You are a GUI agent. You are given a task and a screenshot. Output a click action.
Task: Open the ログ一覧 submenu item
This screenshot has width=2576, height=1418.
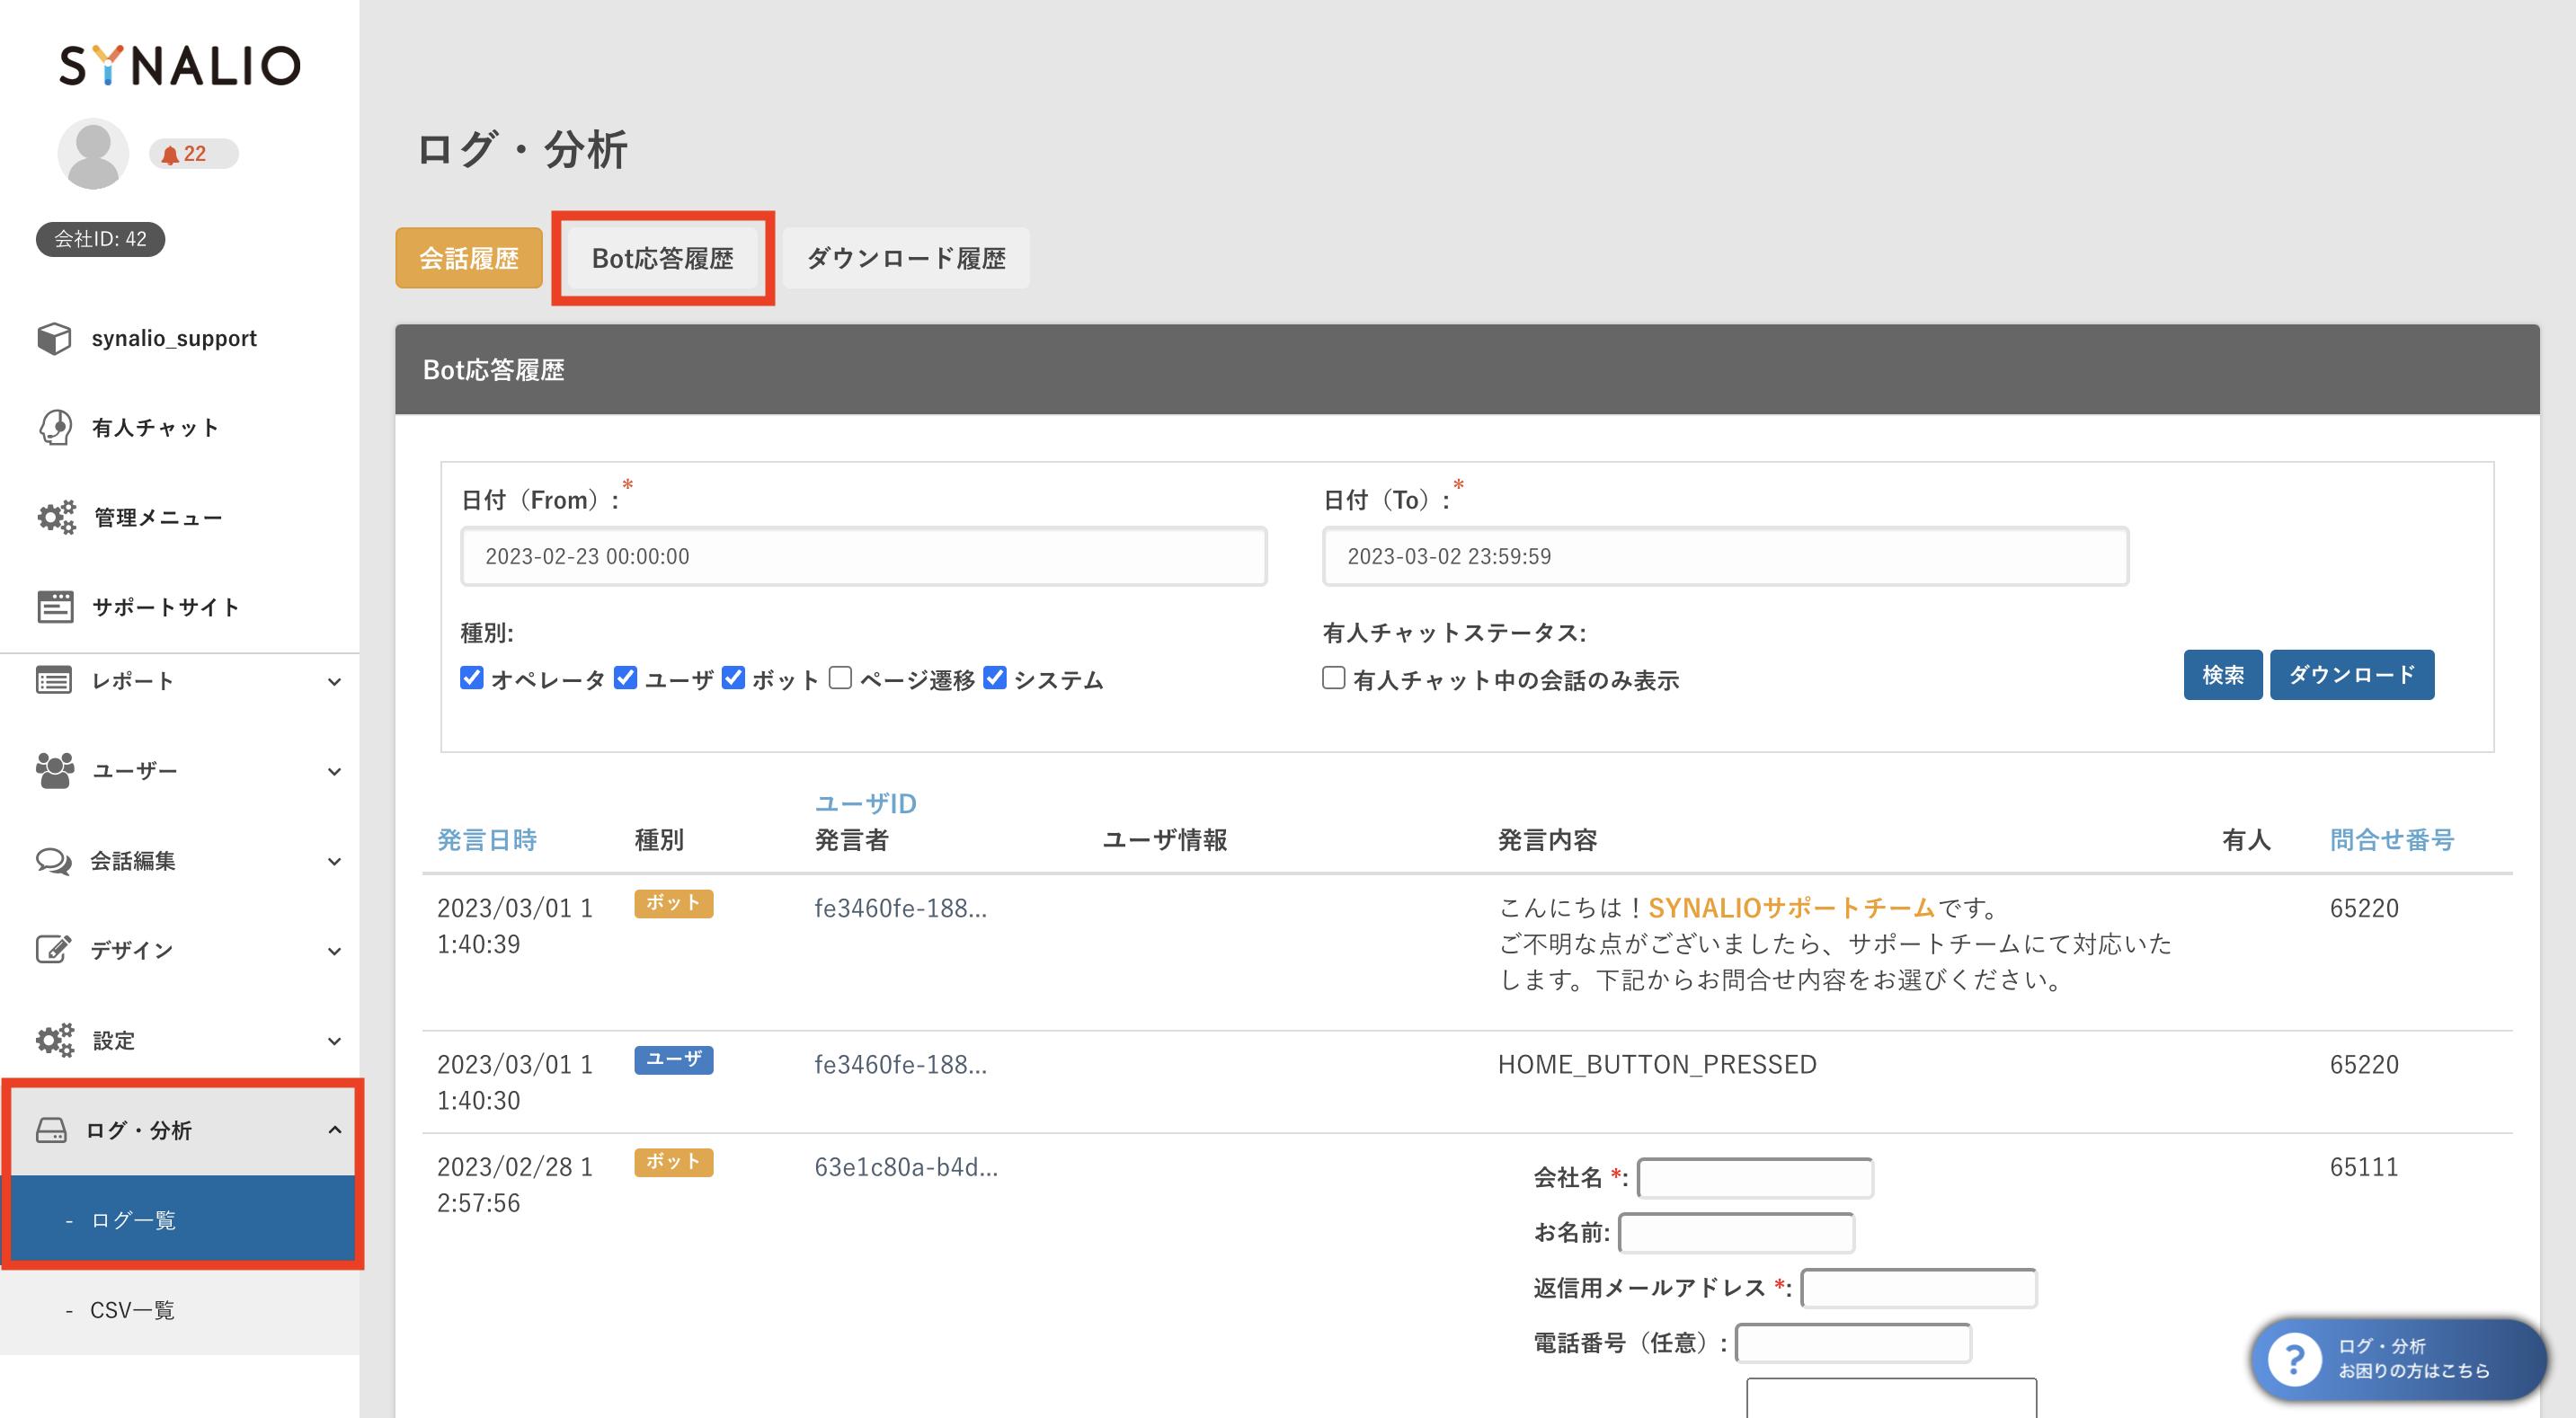(182, 1219)
